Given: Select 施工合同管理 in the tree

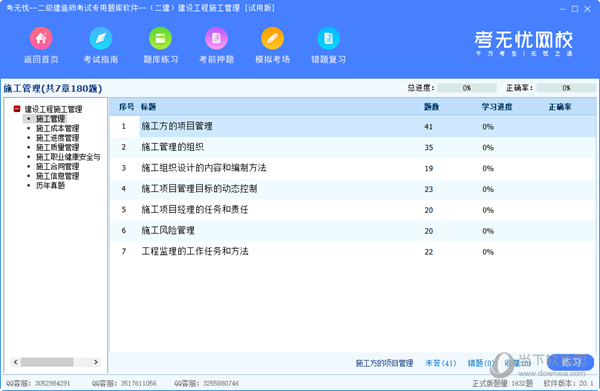Looking at the screenshot, I should click(57, 166).
